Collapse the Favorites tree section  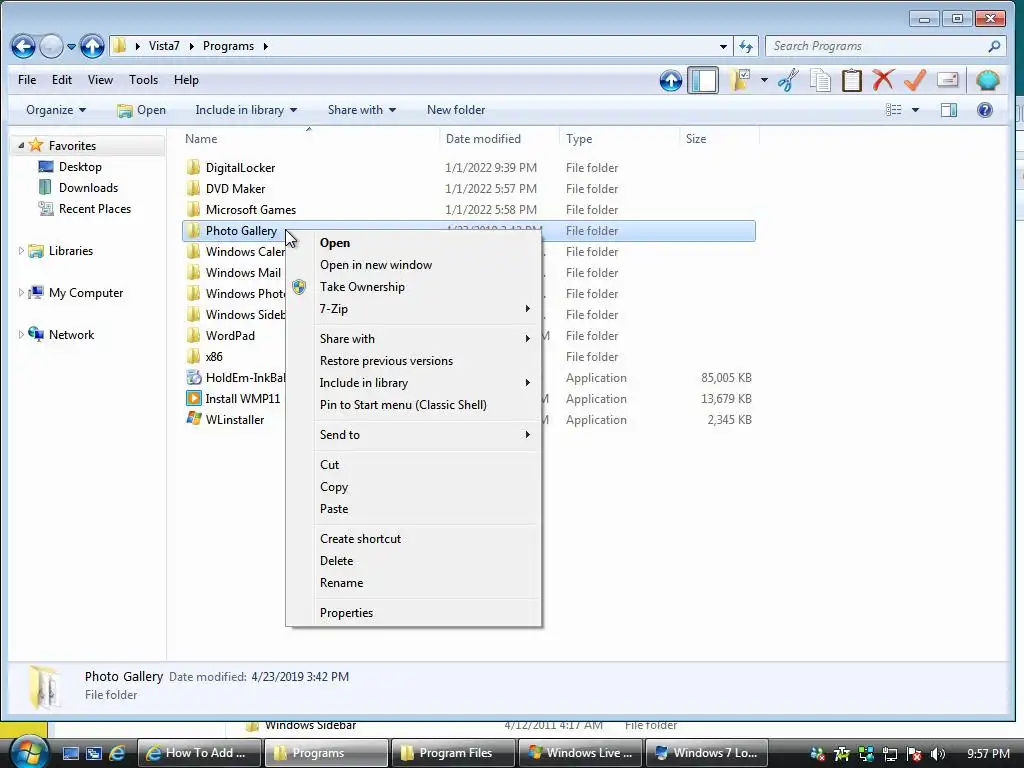pos(21,145)
